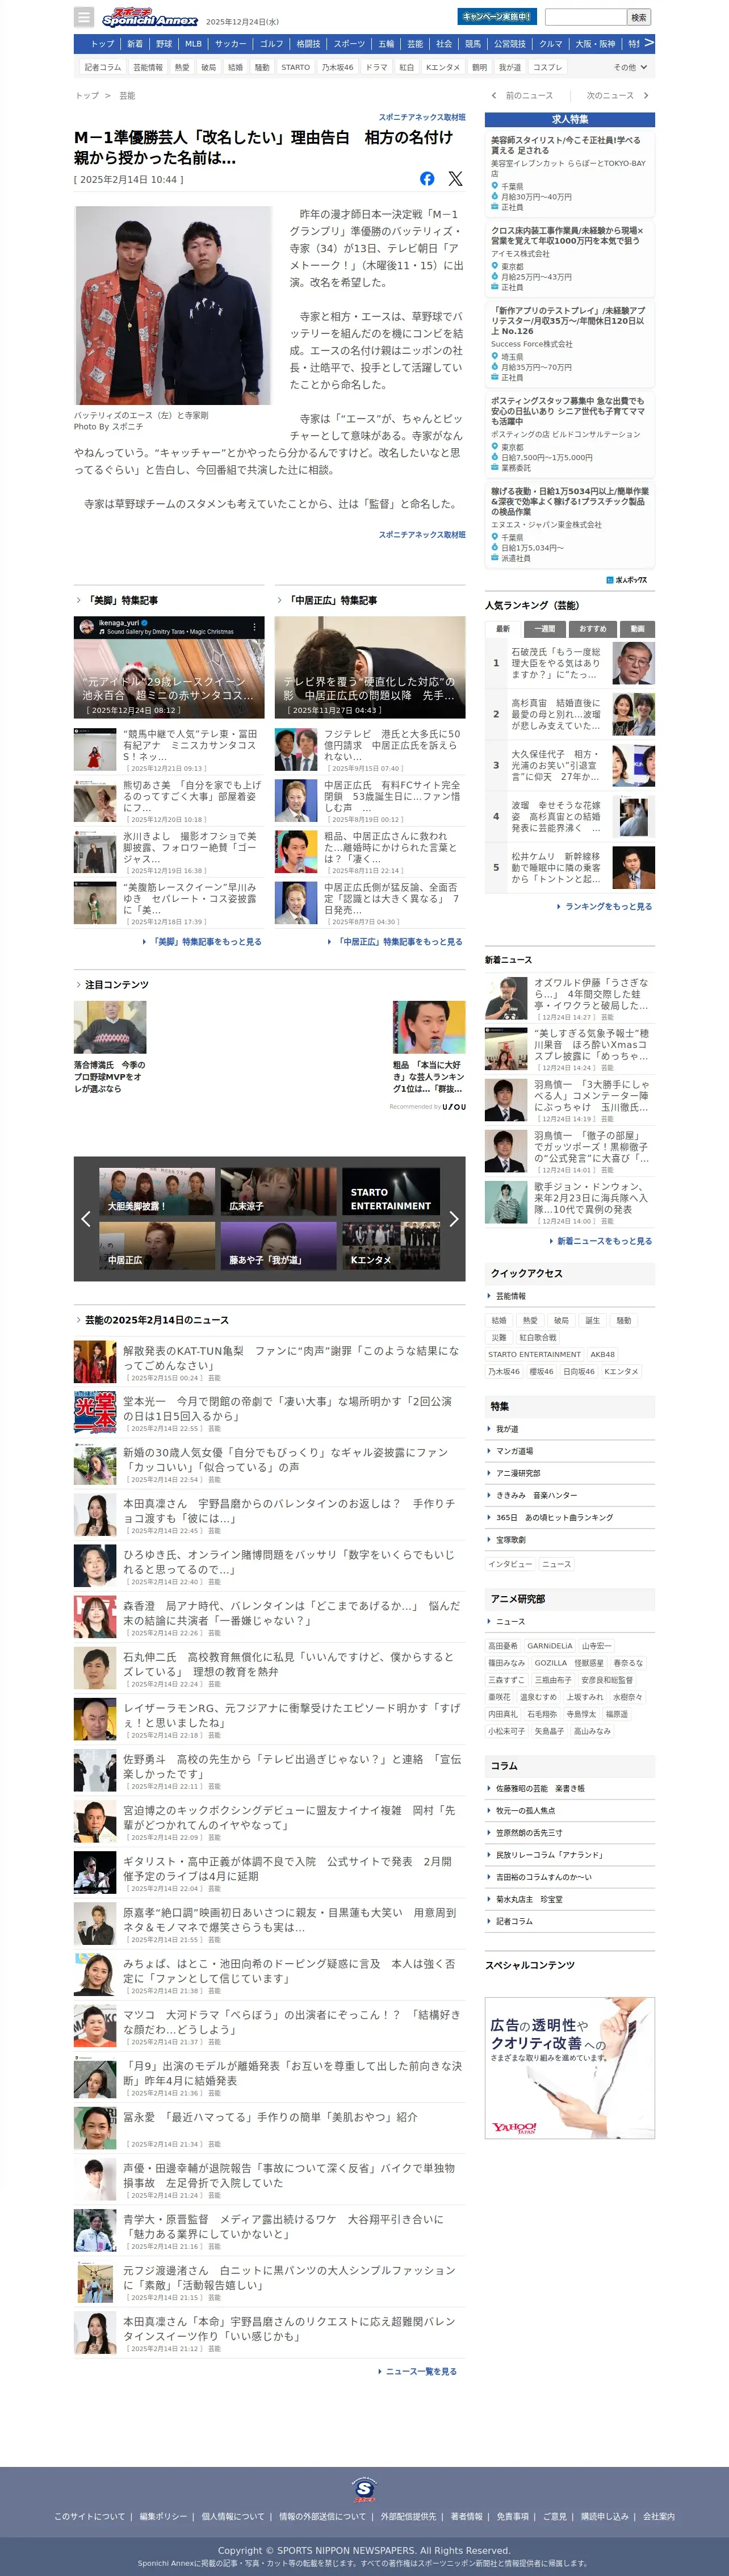Expand 佐藤雅昭の芸能 楽書き帳 column
Image resolution: width=729 pixels, height=2576 pixels.
tap(570, 1788)
